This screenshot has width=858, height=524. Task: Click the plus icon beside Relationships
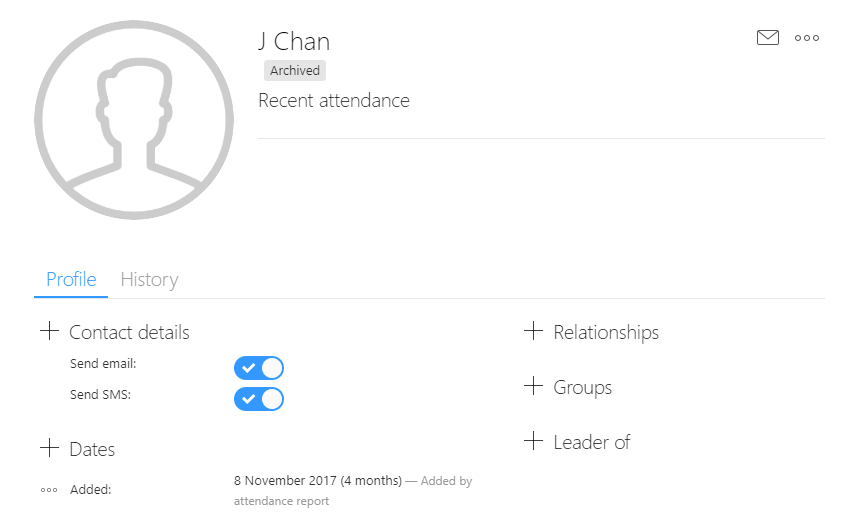534,331
